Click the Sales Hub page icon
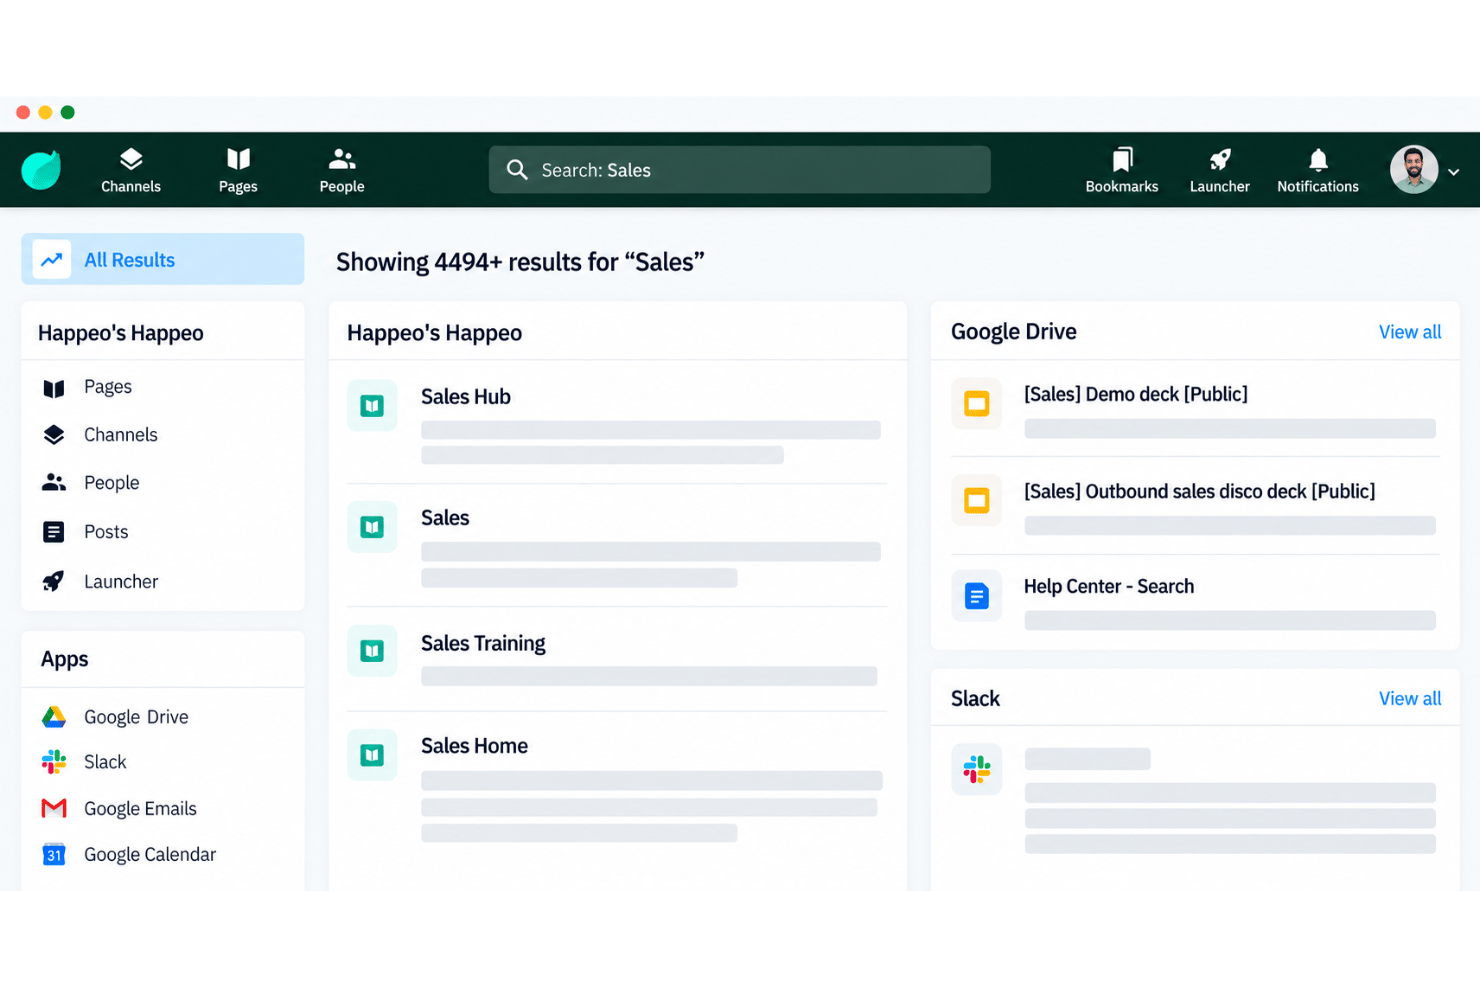This screenshot has height=987, width=1480. [x=372, y=406]
